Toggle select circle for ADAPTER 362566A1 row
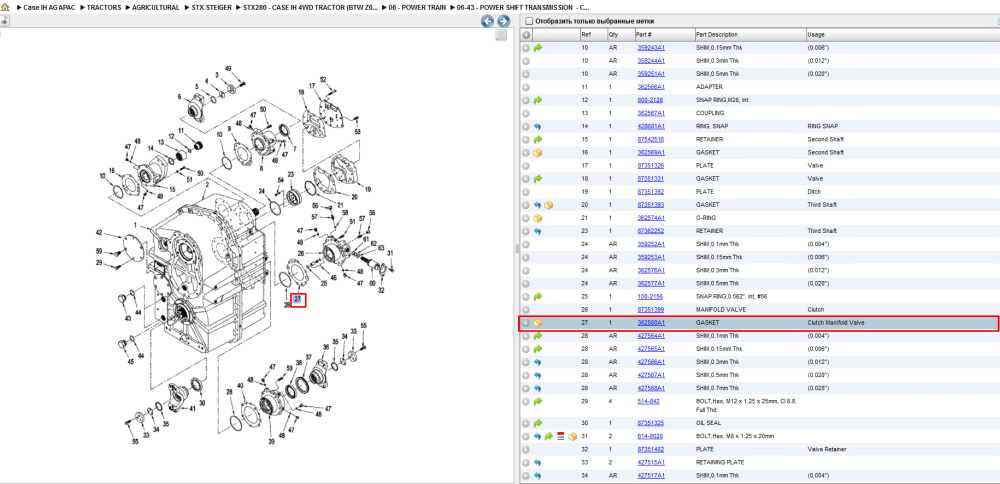The width and height of the screenshot is (1000, 484). (x=526, y=87)
